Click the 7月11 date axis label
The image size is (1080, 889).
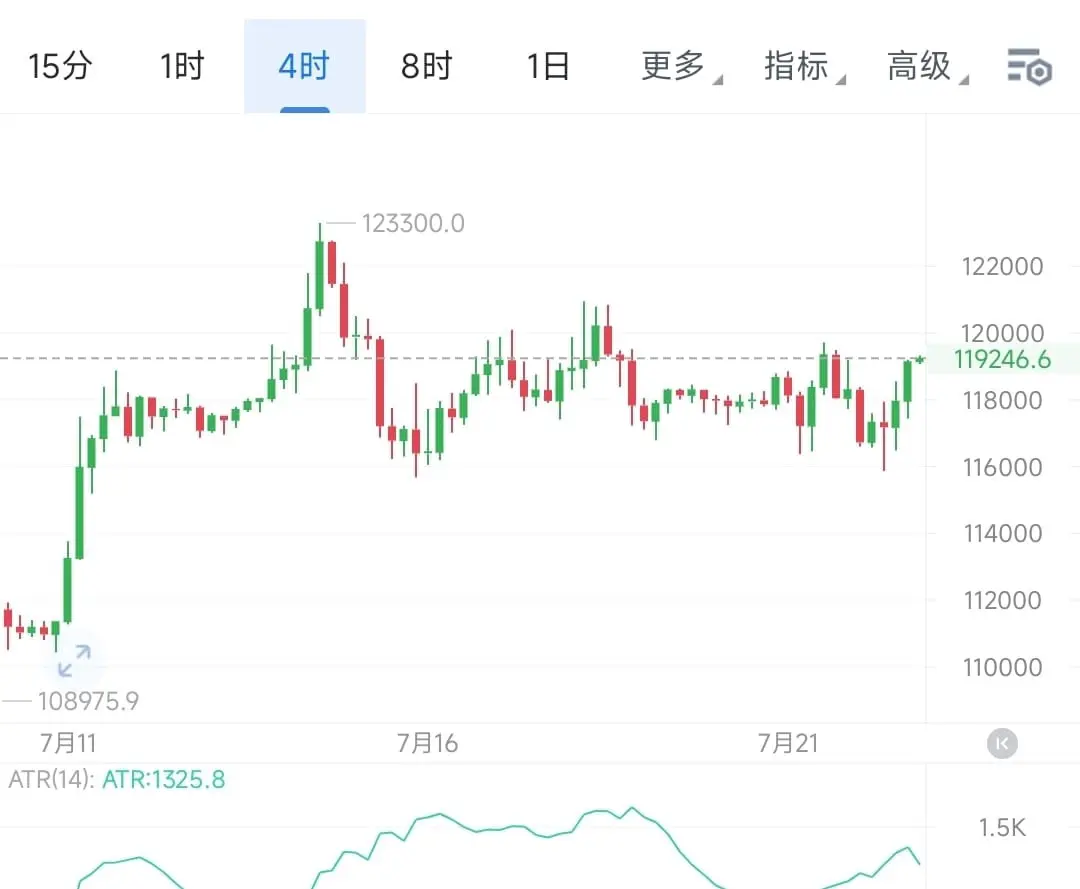click(x=68, y=744)
